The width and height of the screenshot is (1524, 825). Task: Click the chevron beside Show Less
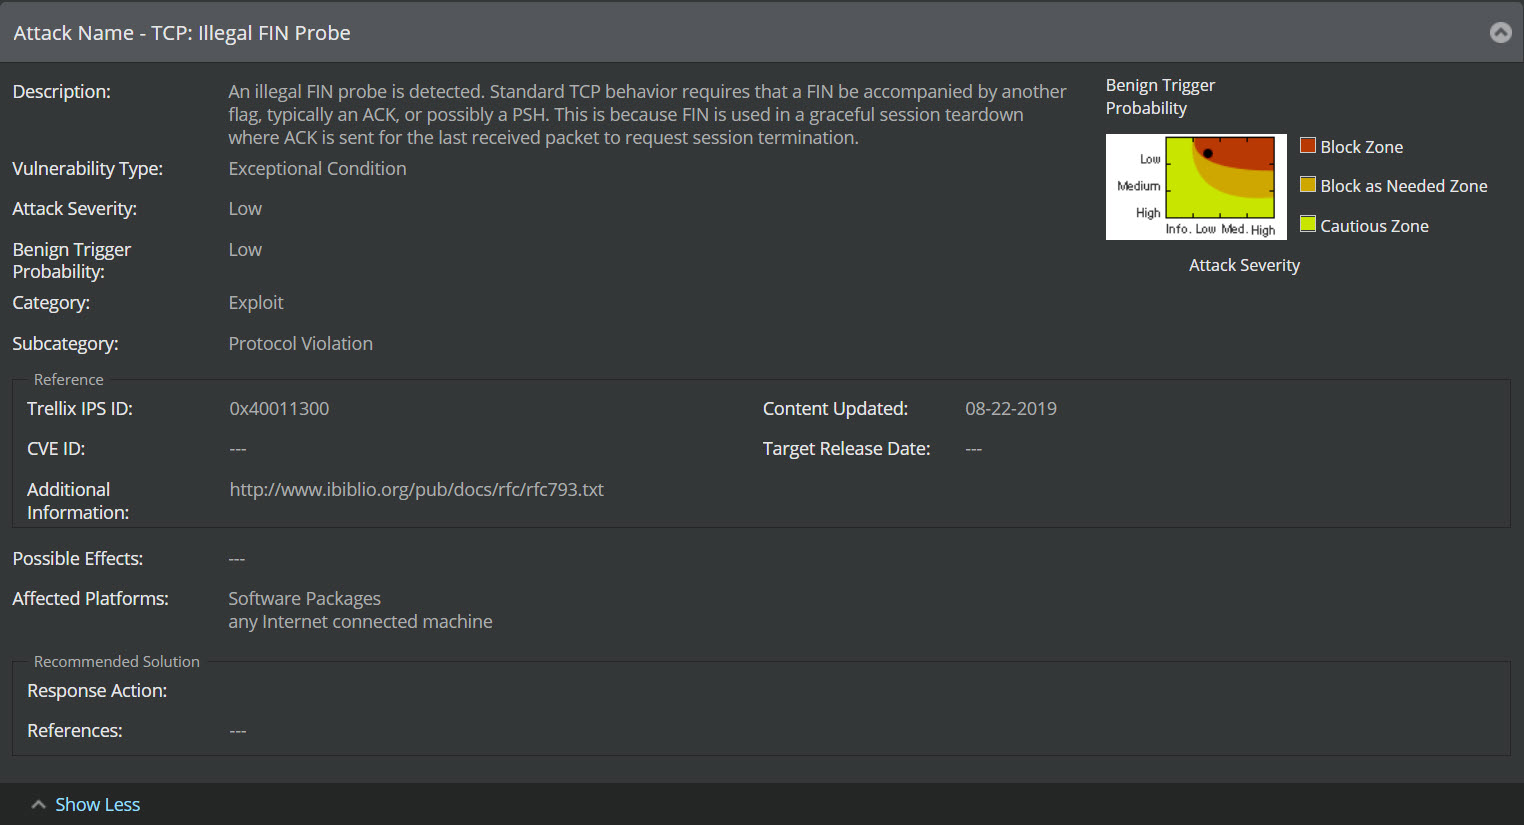tap(38, 805)
